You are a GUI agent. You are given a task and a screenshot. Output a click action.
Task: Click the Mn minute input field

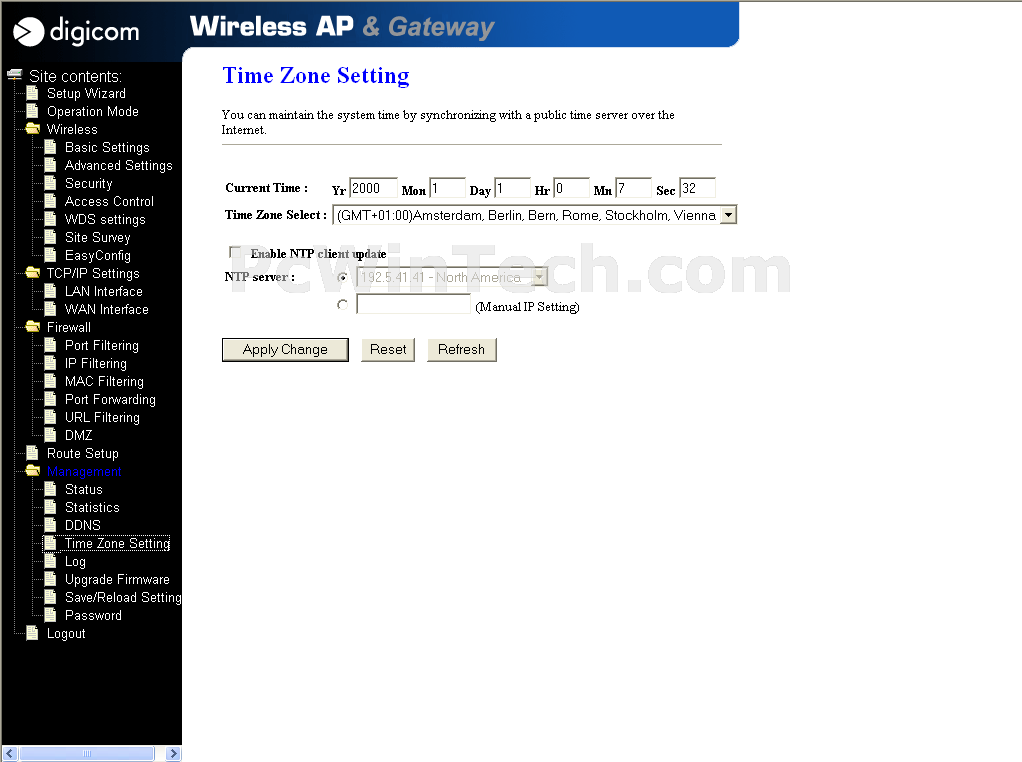634,188
